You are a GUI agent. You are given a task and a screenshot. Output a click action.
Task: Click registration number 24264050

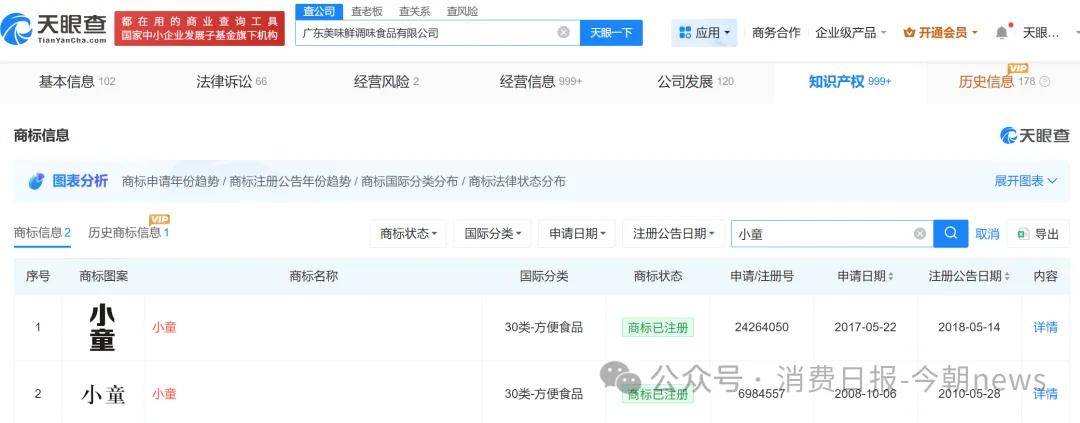point(761,327)
